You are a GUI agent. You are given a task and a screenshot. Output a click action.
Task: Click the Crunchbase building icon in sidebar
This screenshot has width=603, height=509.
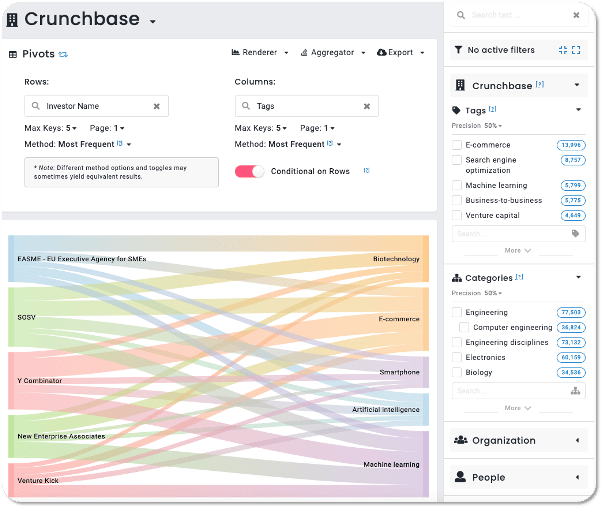pos(460,85)
